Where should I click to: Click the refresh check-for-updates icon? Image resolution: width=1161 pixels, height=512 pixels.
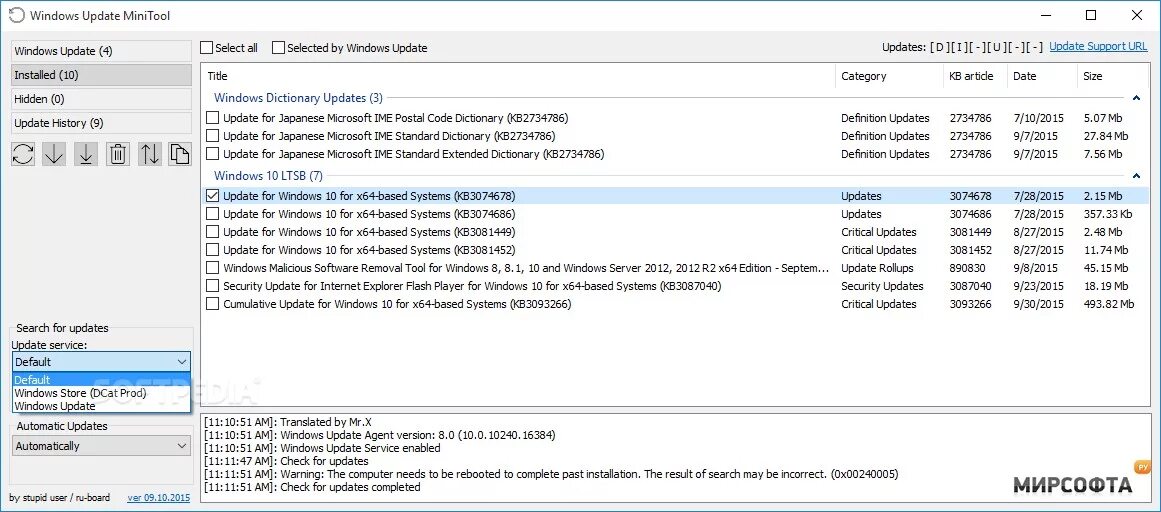pos(23,154)
